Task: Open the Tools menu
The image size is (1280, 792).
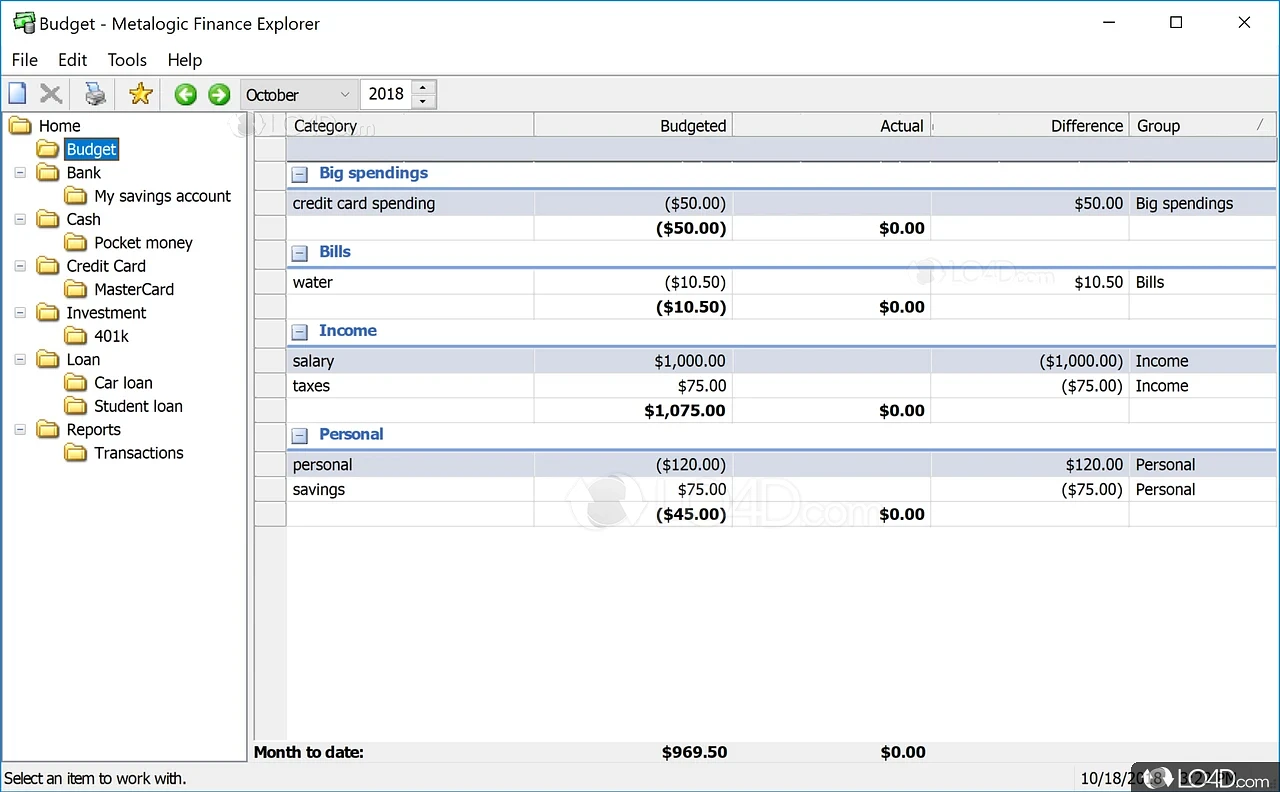Action: point(127,60)
